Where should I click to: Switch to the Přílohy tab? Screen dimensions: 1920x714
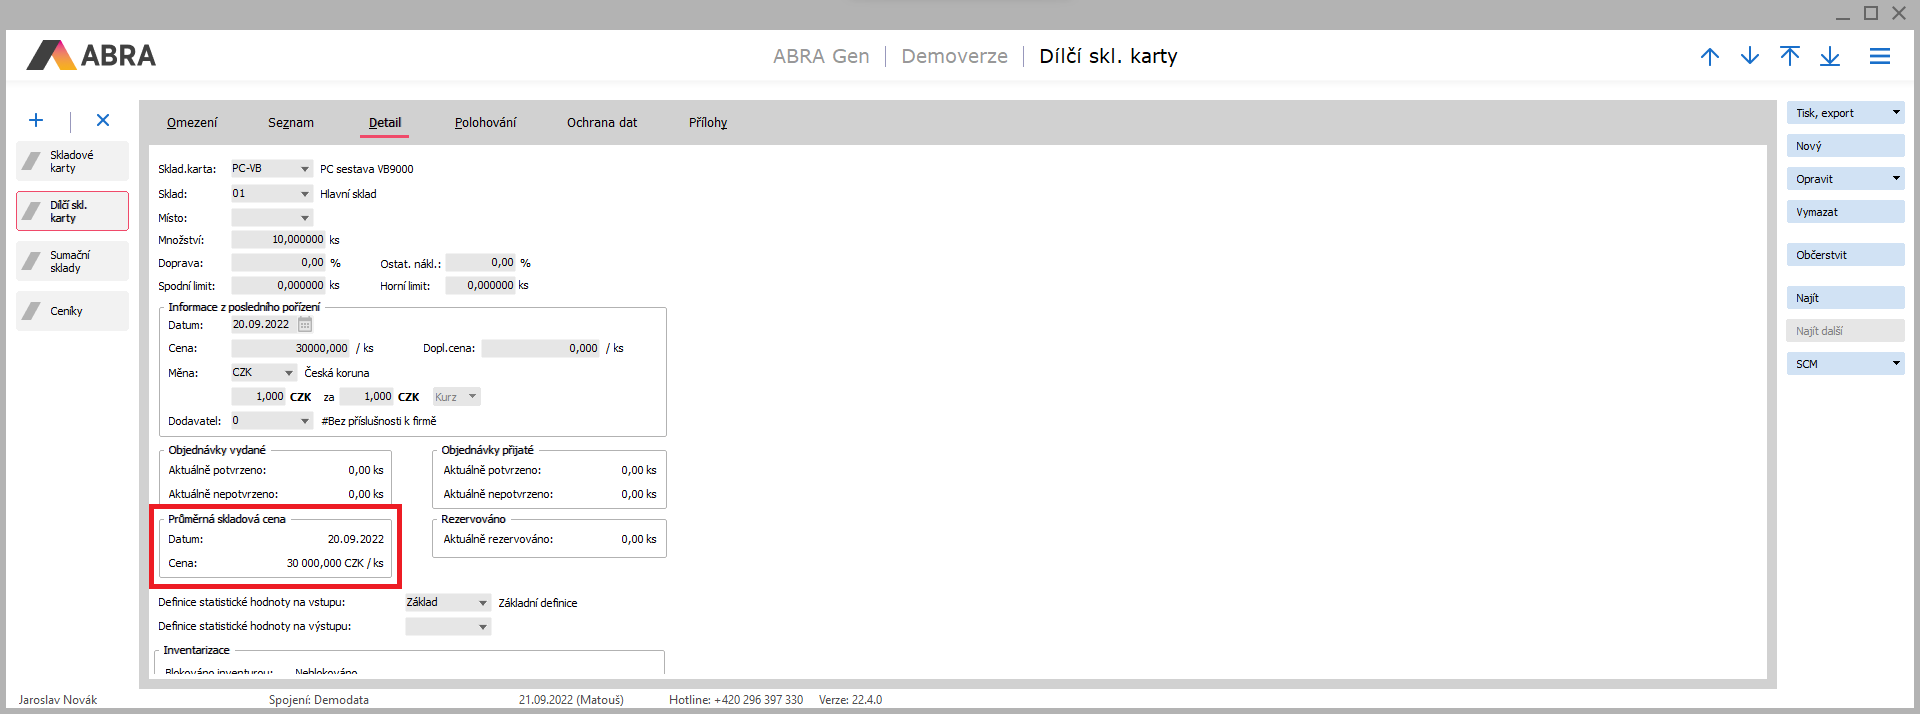(x=708, y=123)
